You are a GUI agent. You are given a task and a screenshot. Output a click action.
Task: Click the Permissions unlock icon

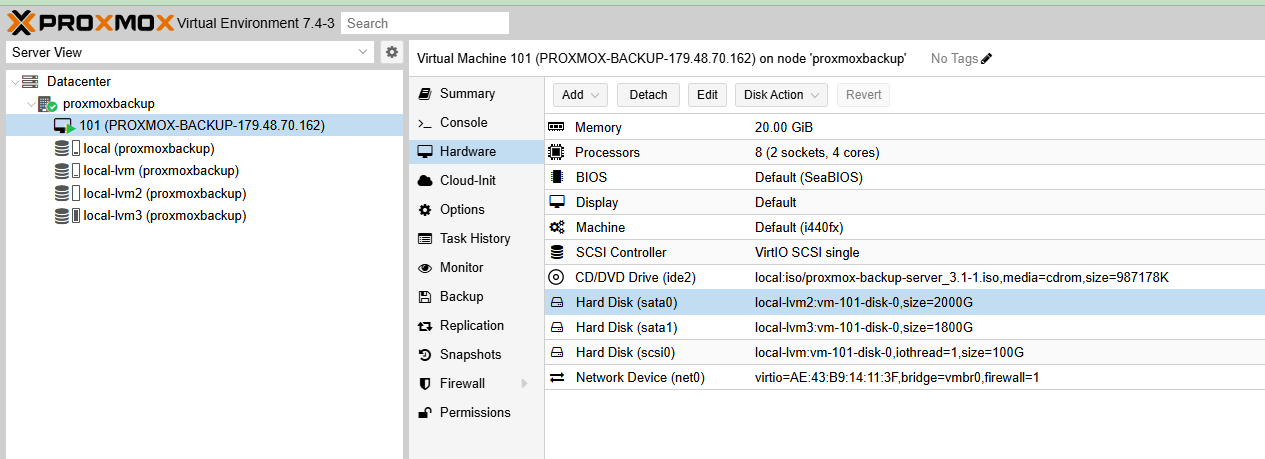[x=424, y=413]
